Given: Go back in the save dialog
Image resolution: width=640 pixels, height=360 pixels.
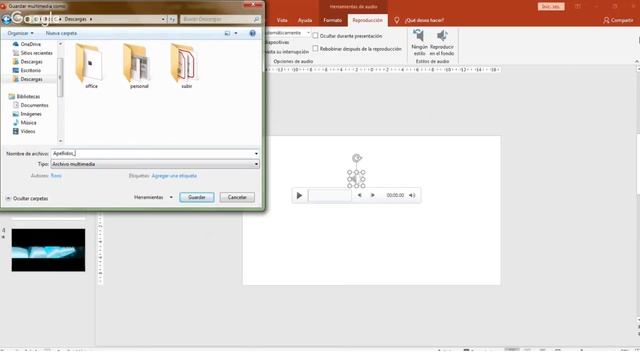Looking at the screenshot, I should tap(6, 19).
